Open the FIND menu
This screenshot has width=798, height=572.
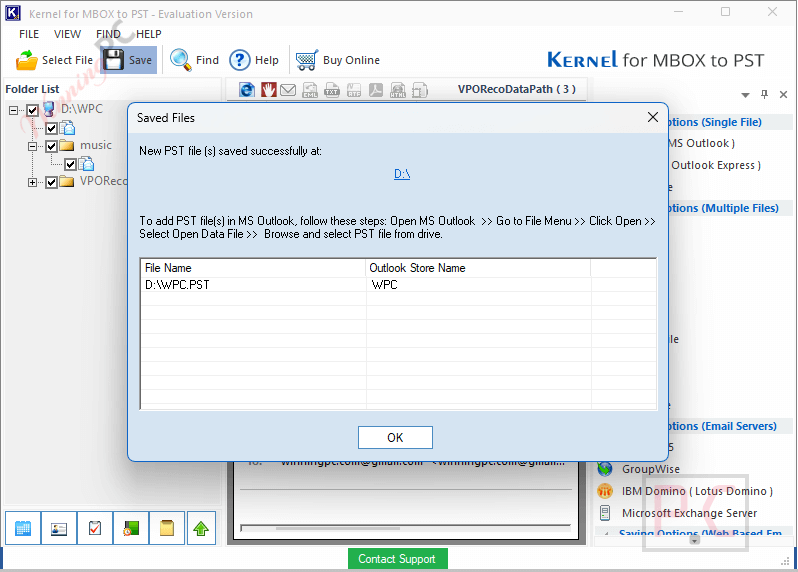(108, 34)
